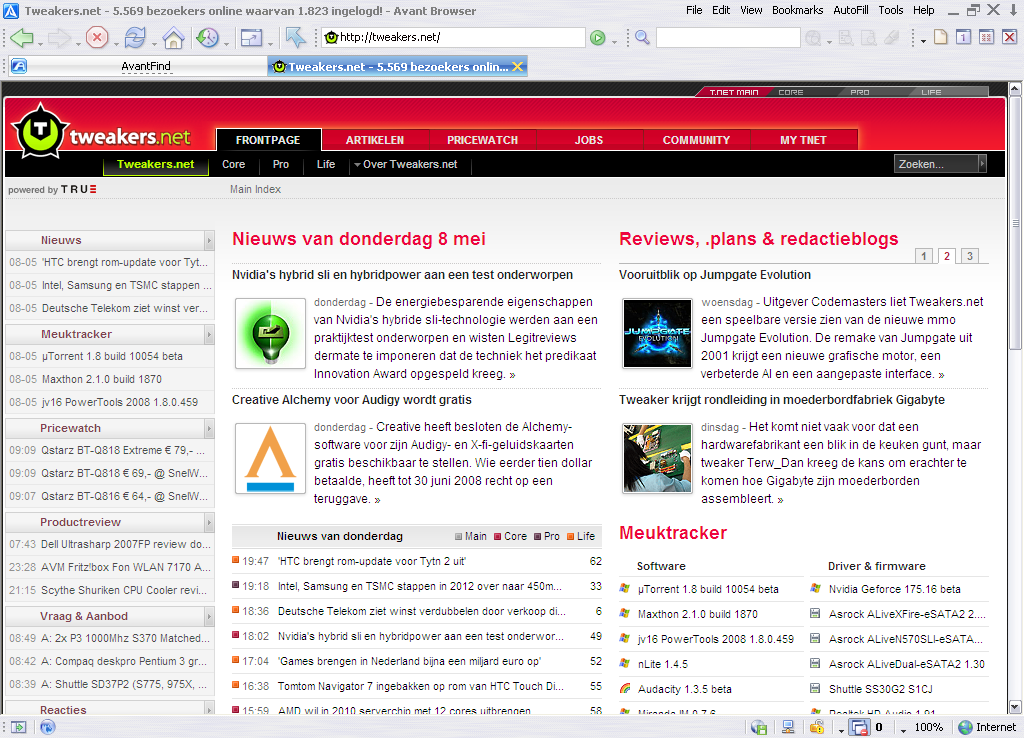Click the sidebar toggle icon in status bar
Screen dimensions: 1024x738
18,727
